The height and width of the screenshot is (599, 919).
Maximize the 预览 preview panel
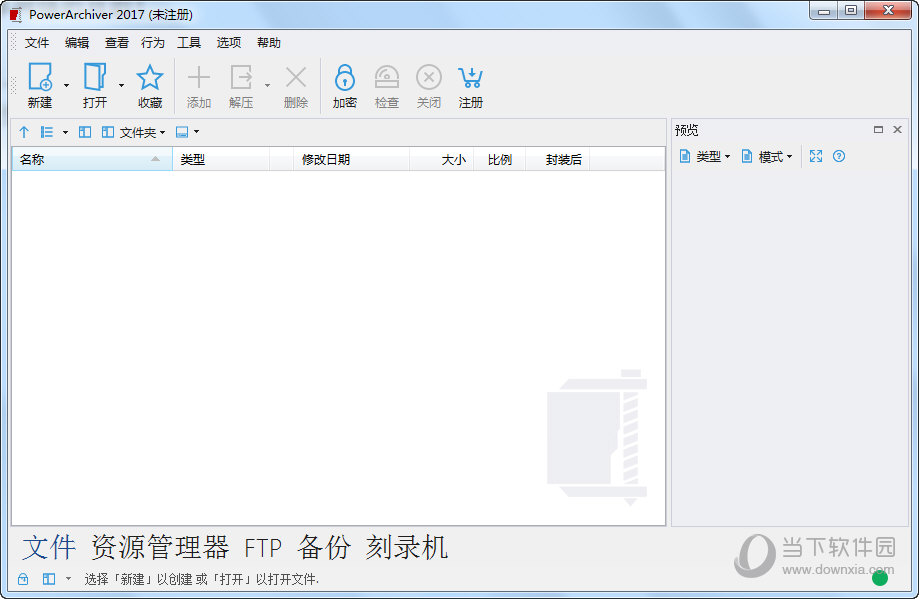pos(878,130)
